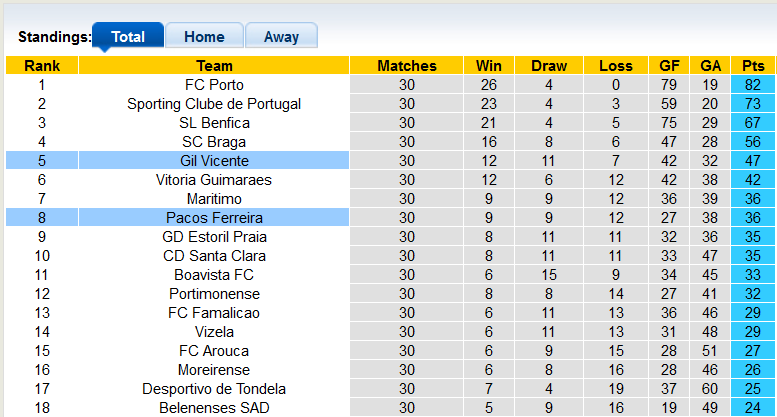This screenshot has width=777, height=417.
Task: Open the Vitoria Guimaraes team link
Action: (214, 180)
